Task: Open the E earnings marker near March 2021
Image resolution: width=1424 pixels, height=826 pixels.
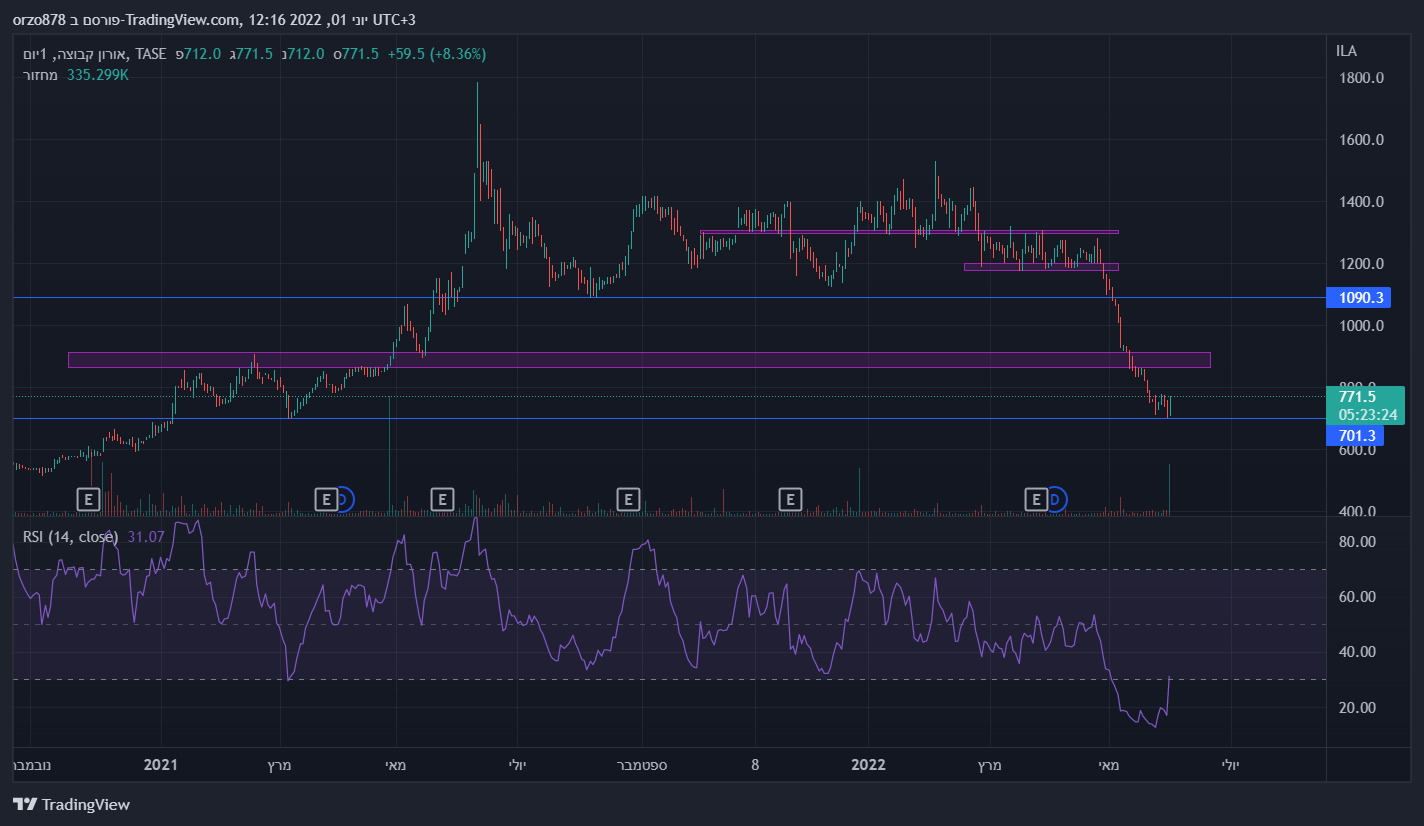Action: (x=326, y=498)
